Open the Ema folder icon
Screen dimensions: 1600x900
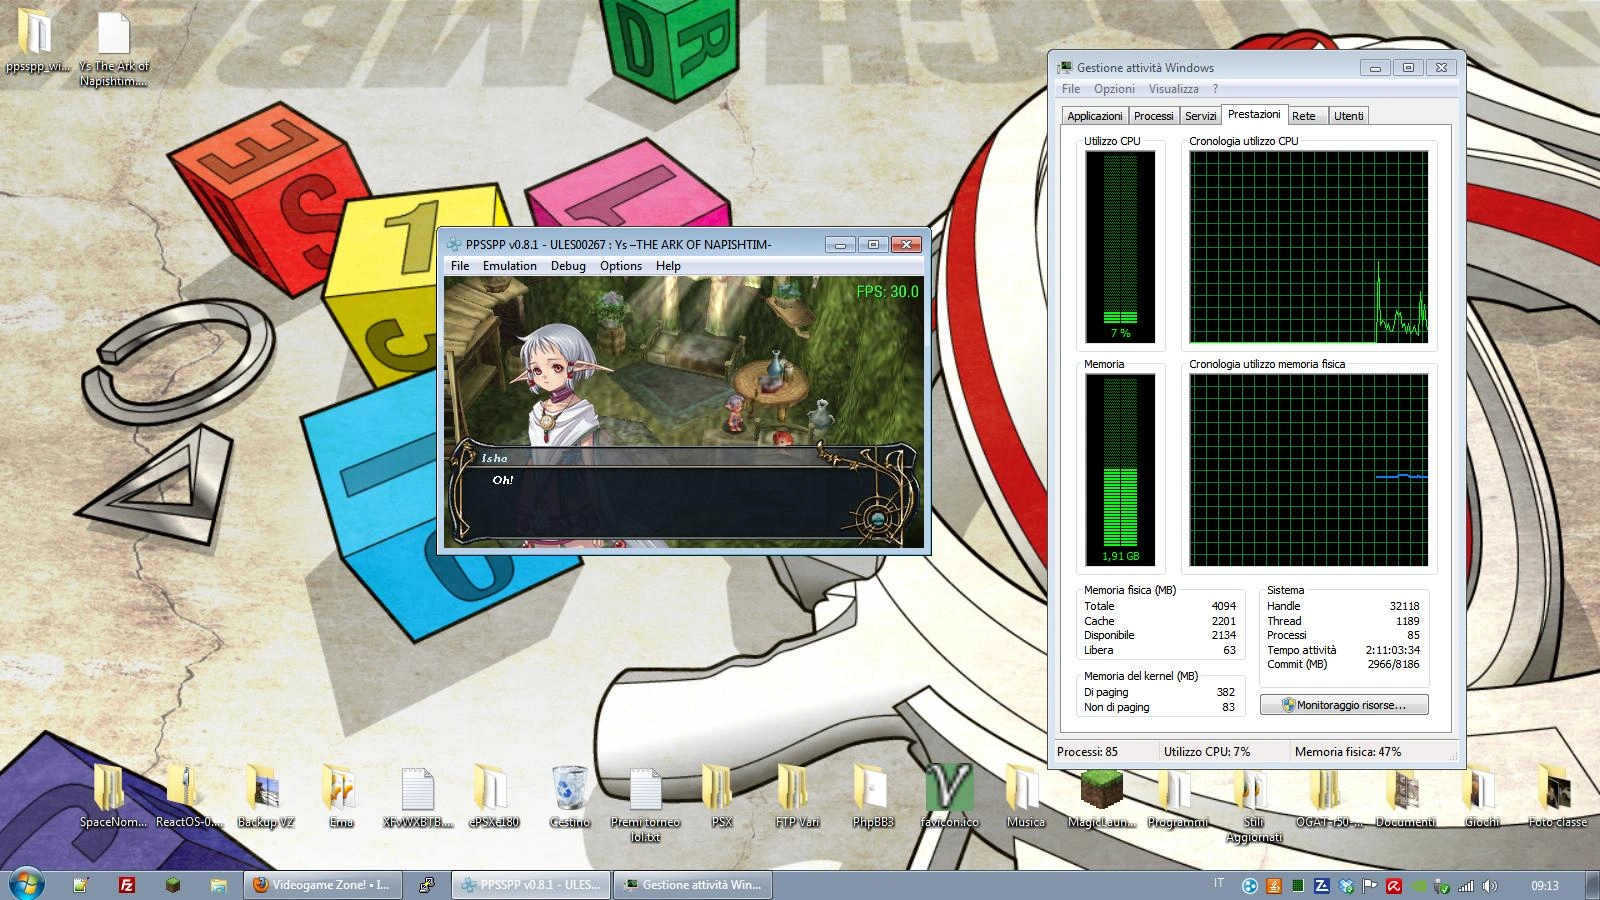[341, 797]
